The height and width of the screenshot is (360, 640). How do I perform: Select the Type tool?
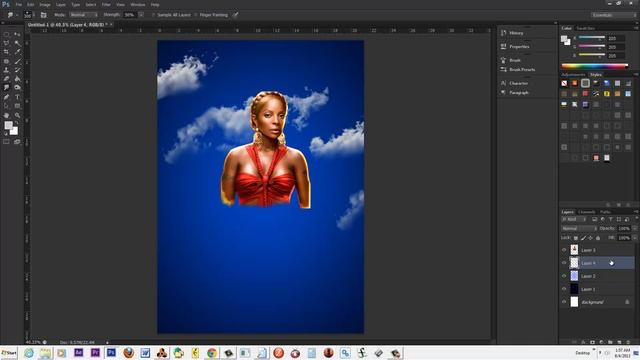(x=17, y=97)
